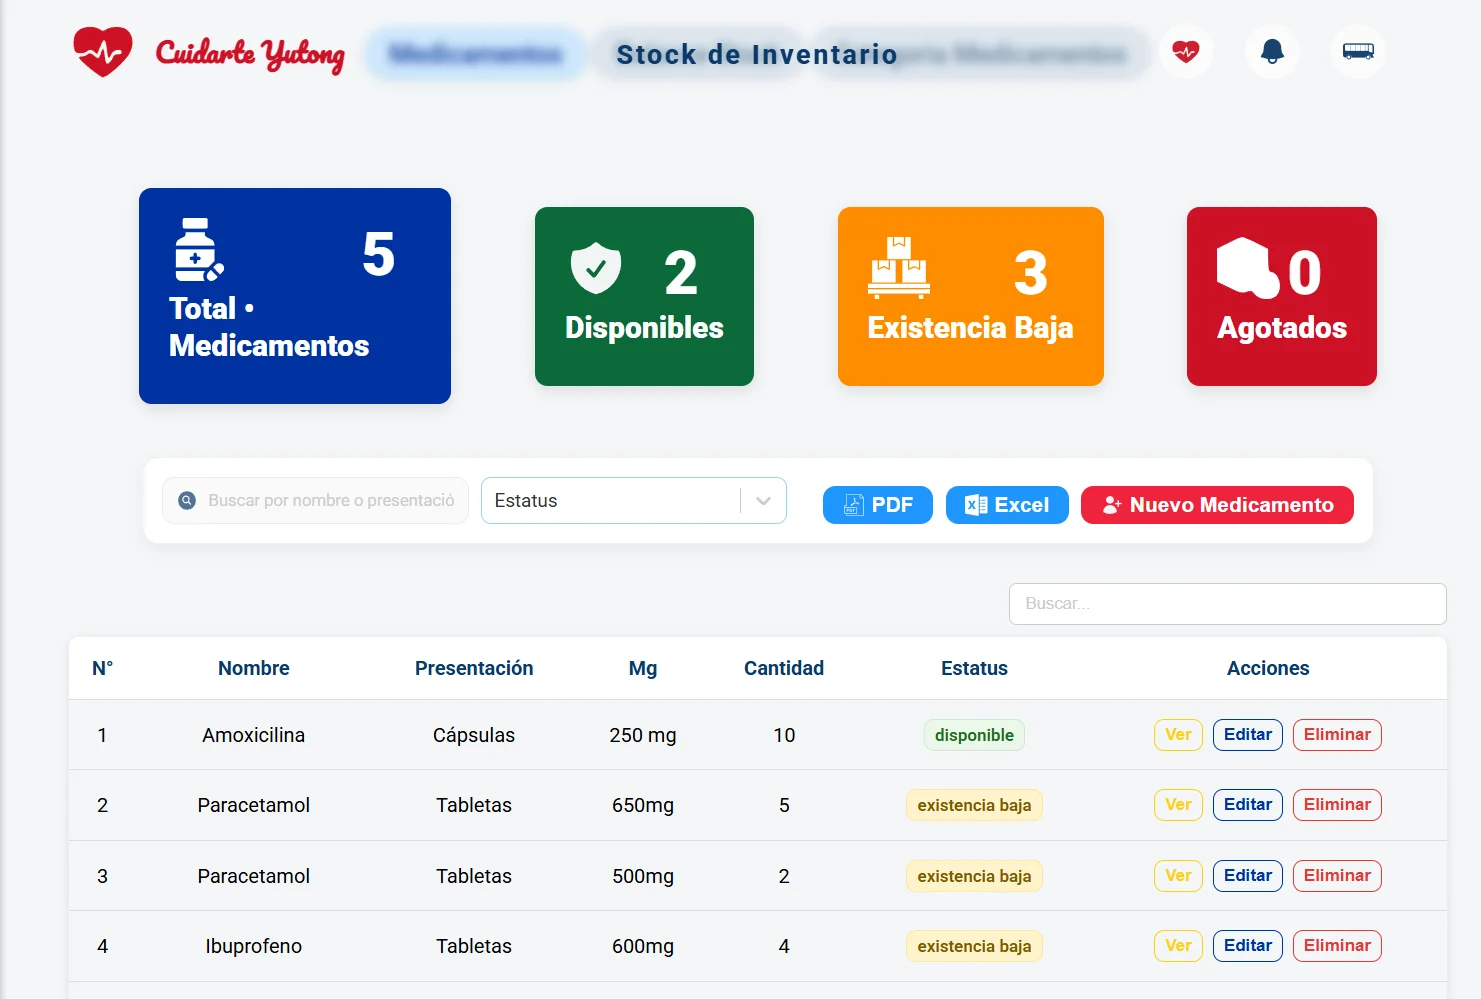The image size is (1481, 999).
Task: Sort by Mg column header
Action: 643,668
